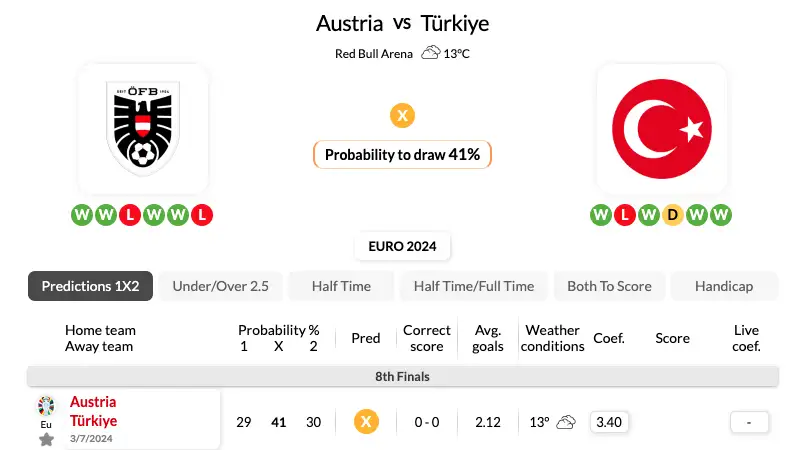
Task: Click the Austria ÖFB team crest
Action: 143,128
